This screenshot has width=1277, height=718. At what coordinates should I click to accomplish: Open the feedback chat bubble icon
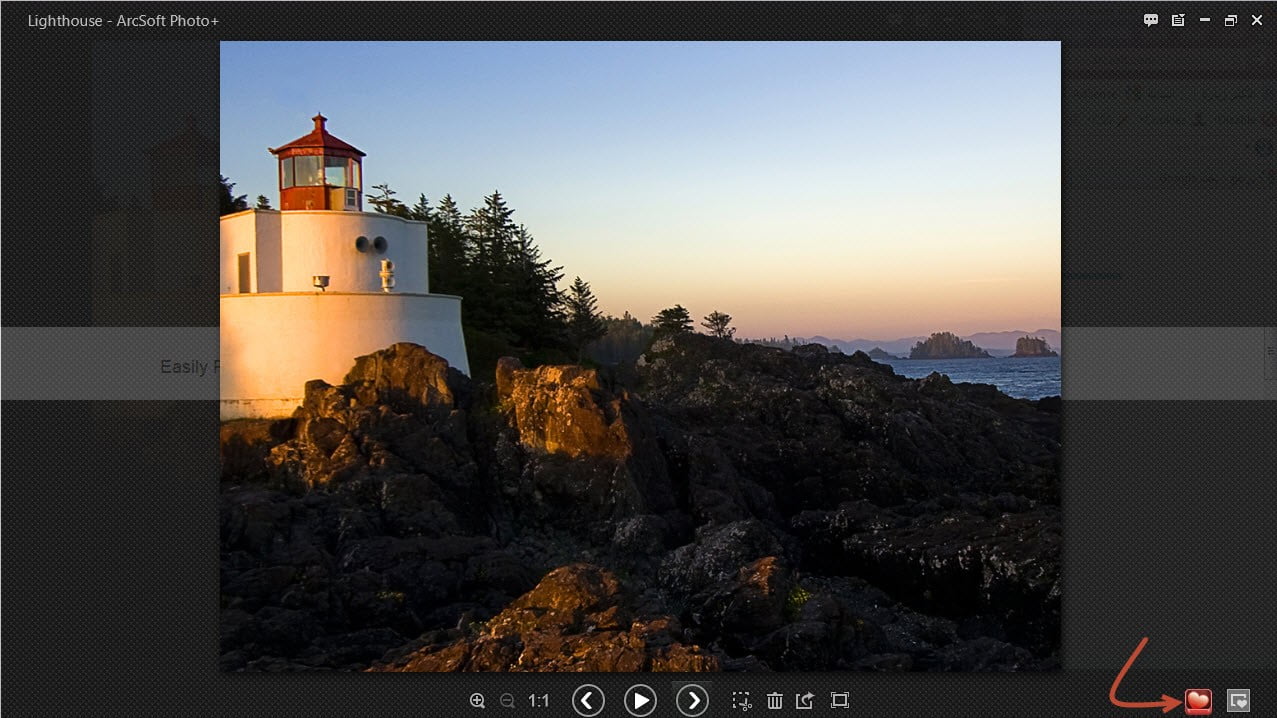(1150, 19)
